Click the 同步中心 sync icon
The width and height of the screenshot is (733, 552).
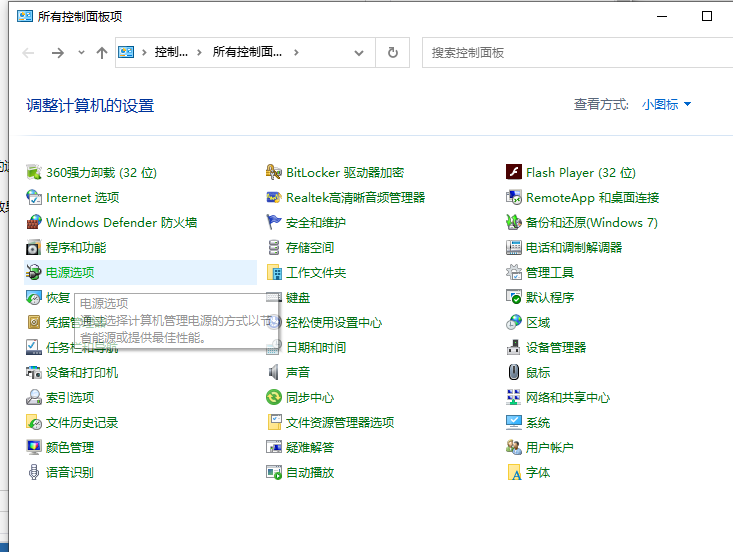coord(274,397)
